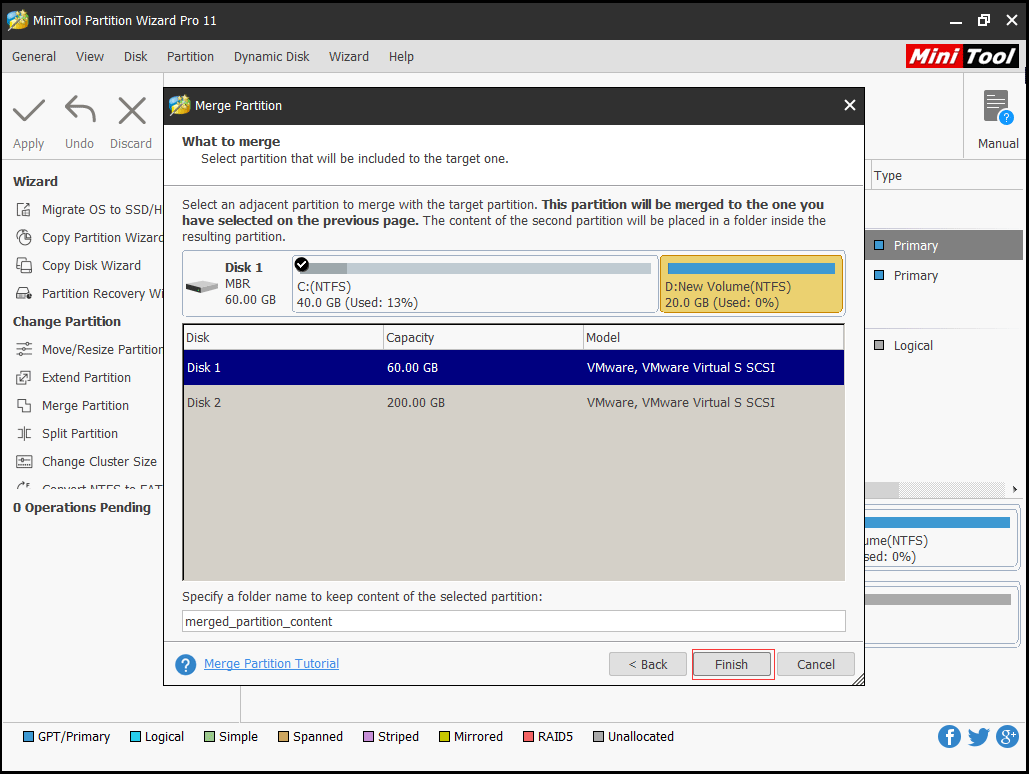
Task: Click the Split Partition icon
Action: [24, 433]
